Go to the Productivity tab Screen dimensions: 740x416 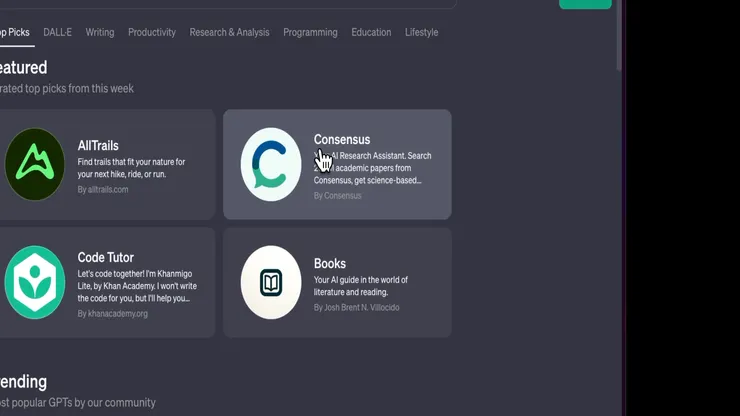[152, 32]
